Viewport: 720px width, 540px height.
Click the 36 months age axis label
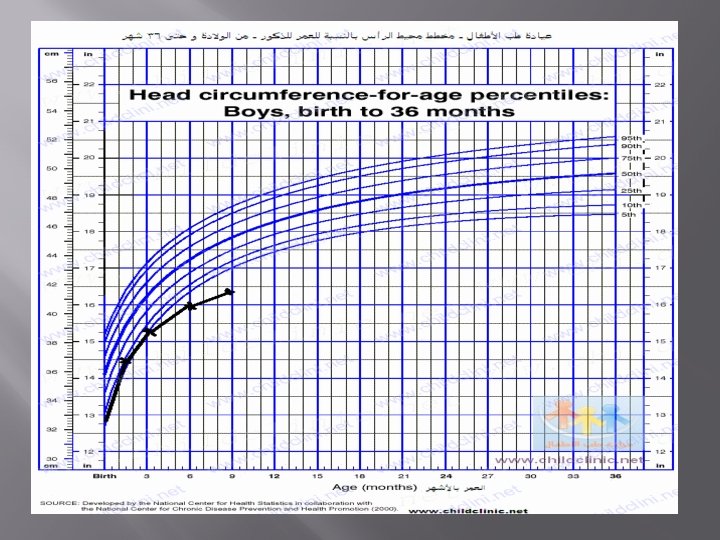[x=615, y=476]
